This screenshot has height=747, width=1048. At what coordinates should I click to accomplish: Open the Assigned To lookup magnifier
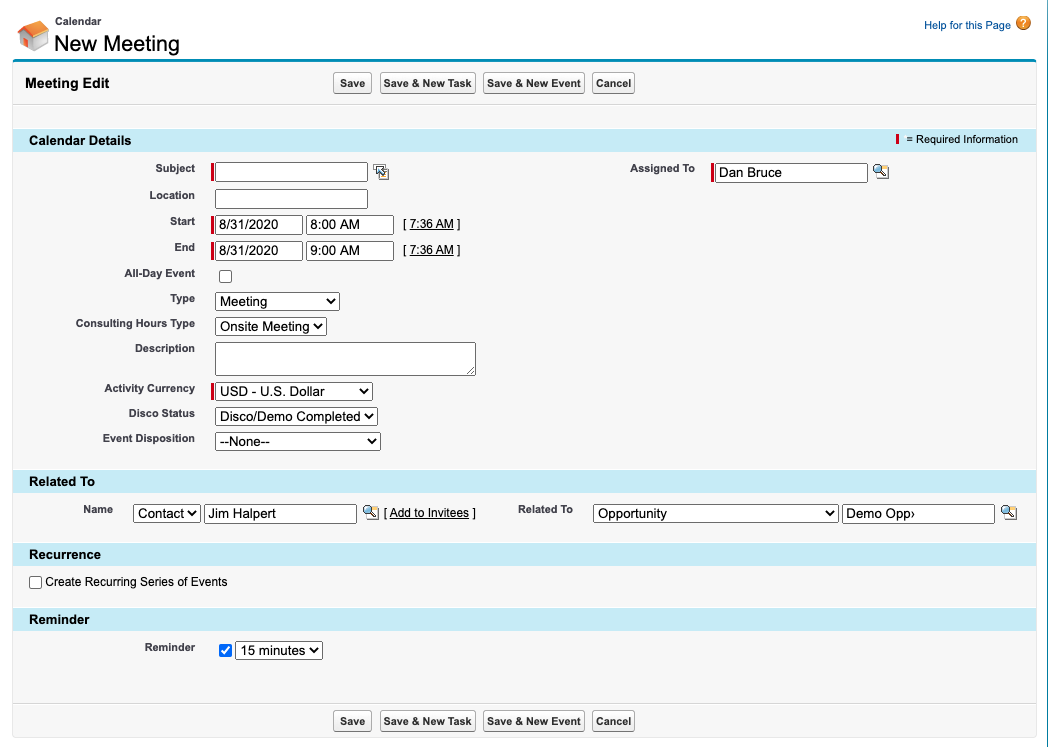[881, 171]
